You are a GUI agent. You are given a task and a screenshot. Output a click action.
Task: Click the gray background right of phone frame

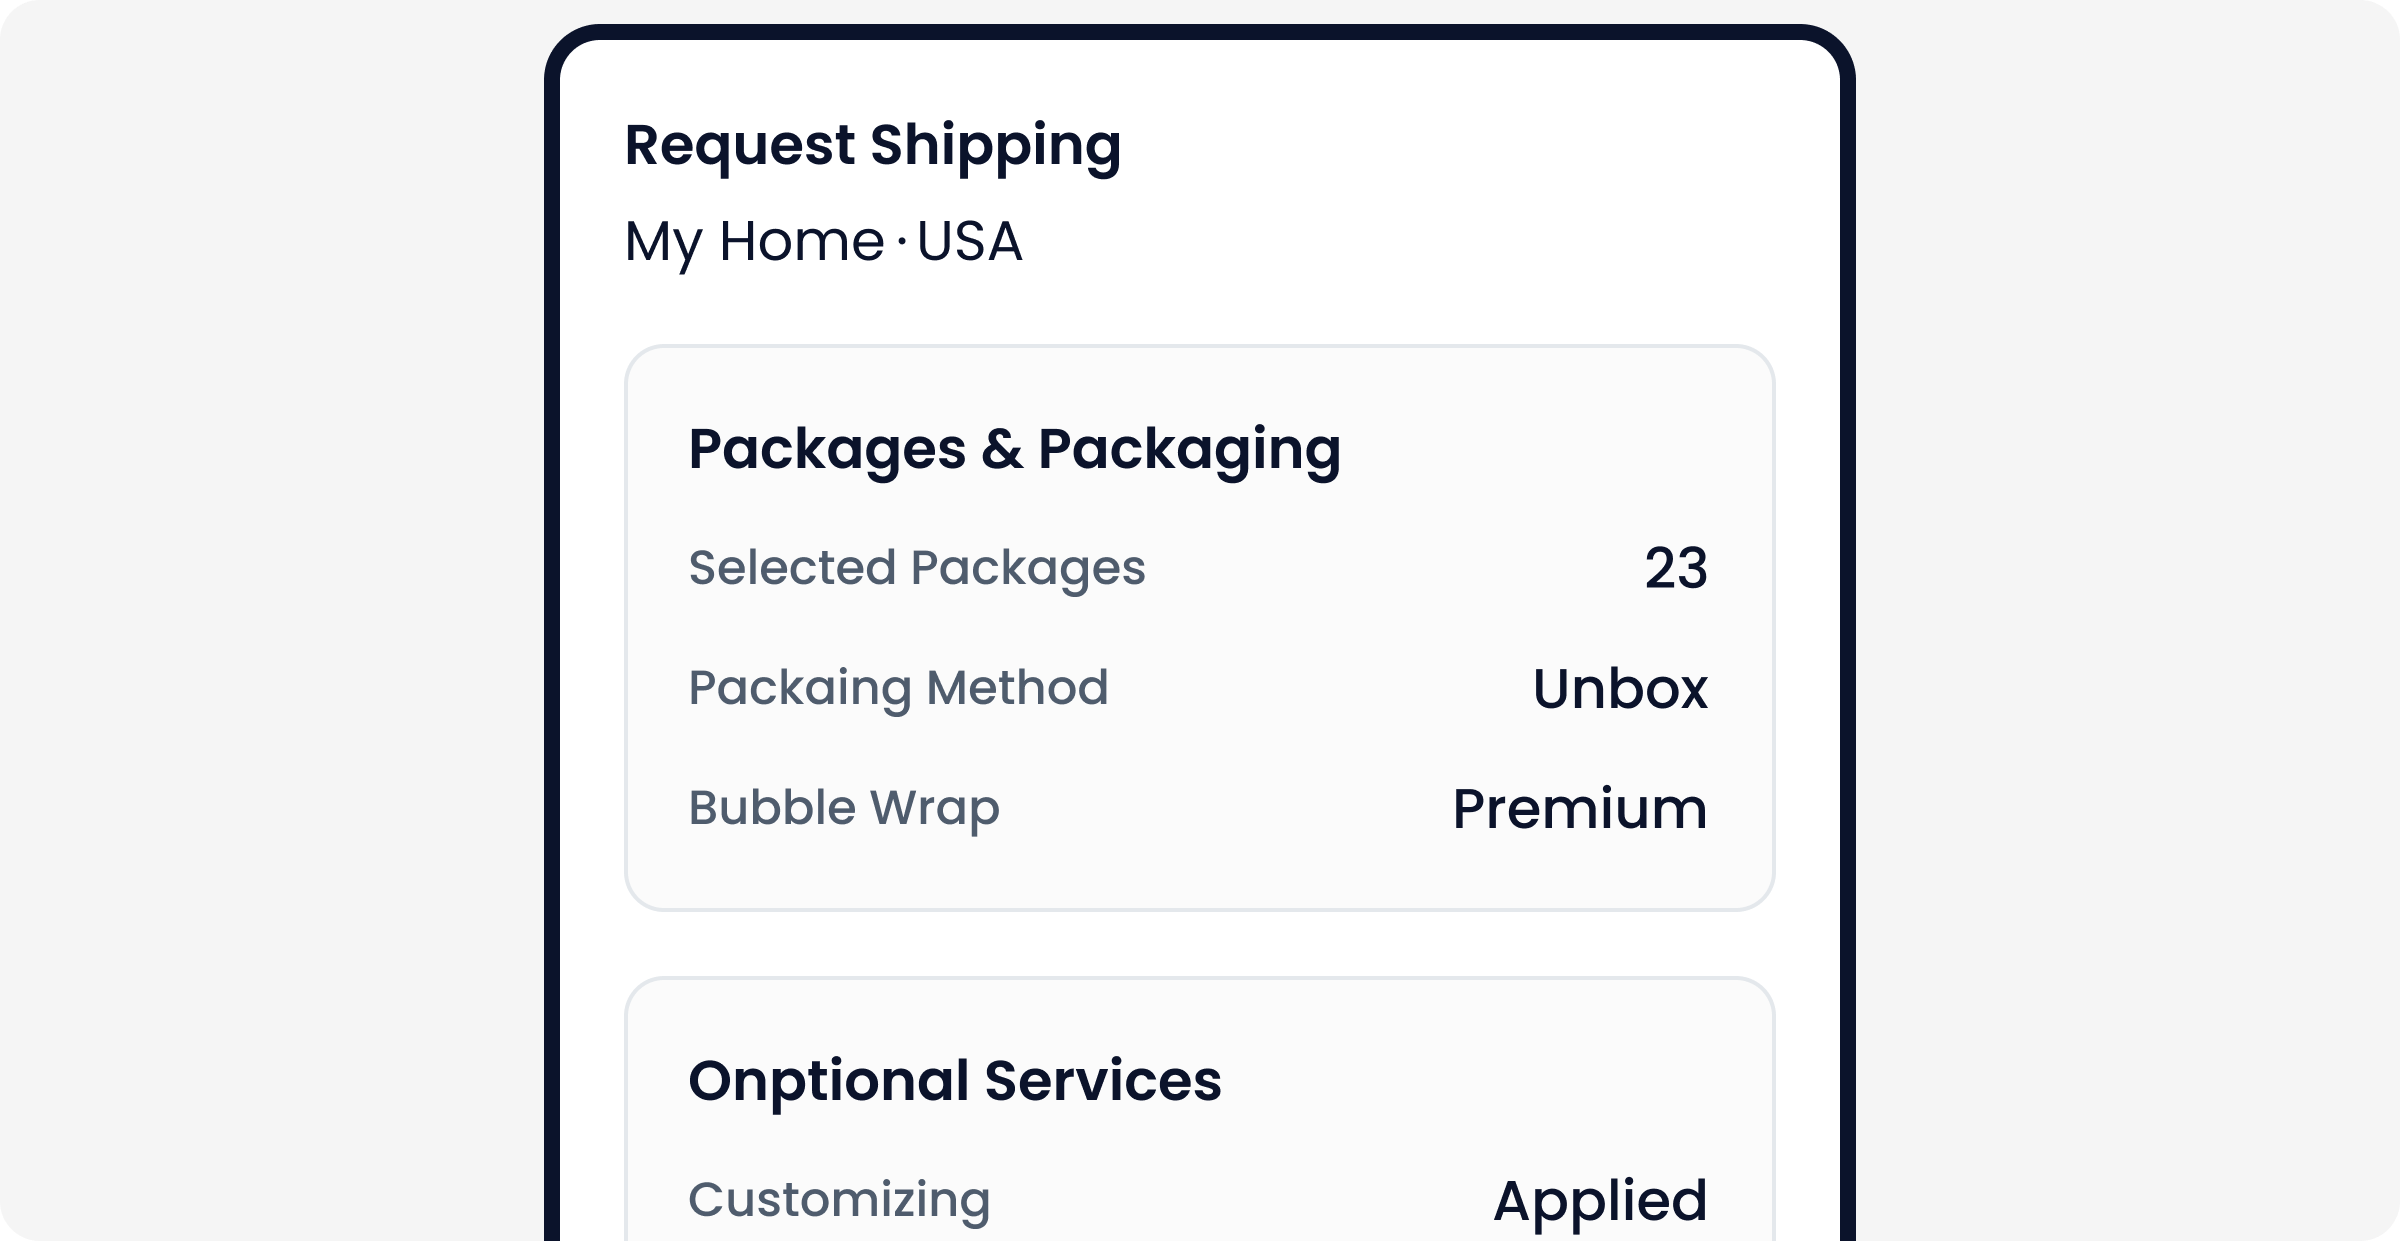click(x=2130, y=620)
